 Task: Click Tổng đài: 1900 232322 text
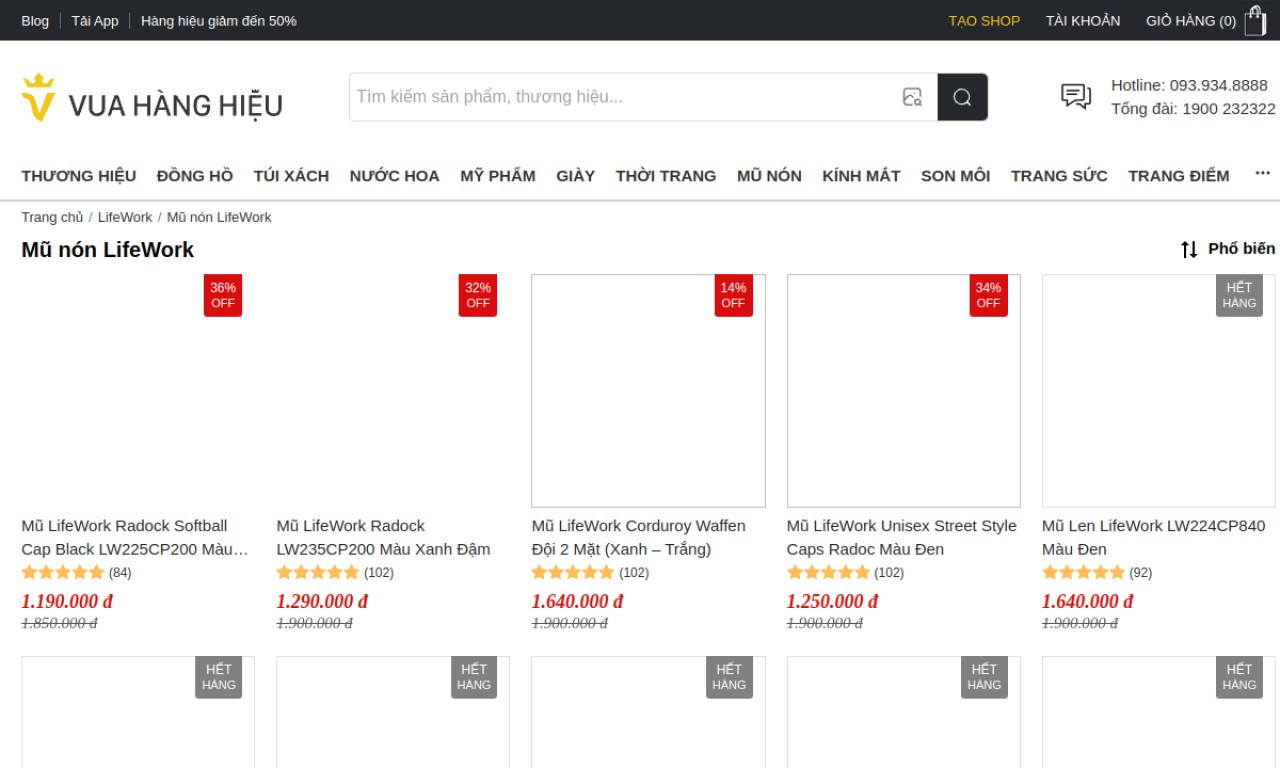[1193, 108]
